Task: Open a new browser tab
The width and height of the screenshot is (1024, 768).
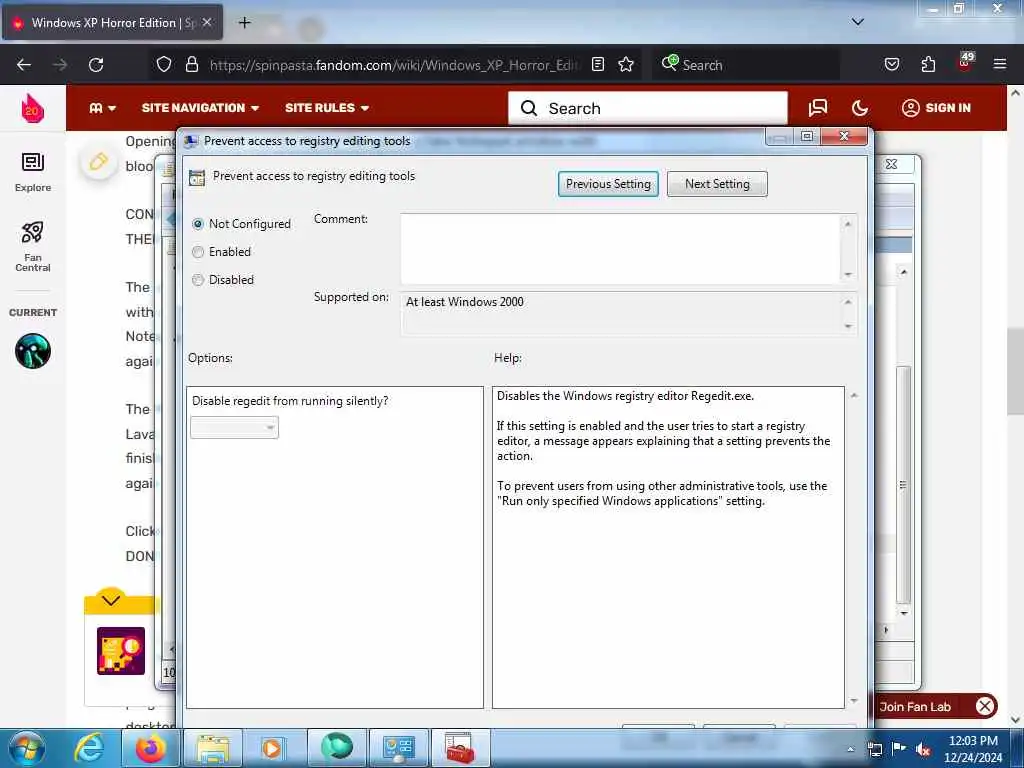Action: [244, 23]
